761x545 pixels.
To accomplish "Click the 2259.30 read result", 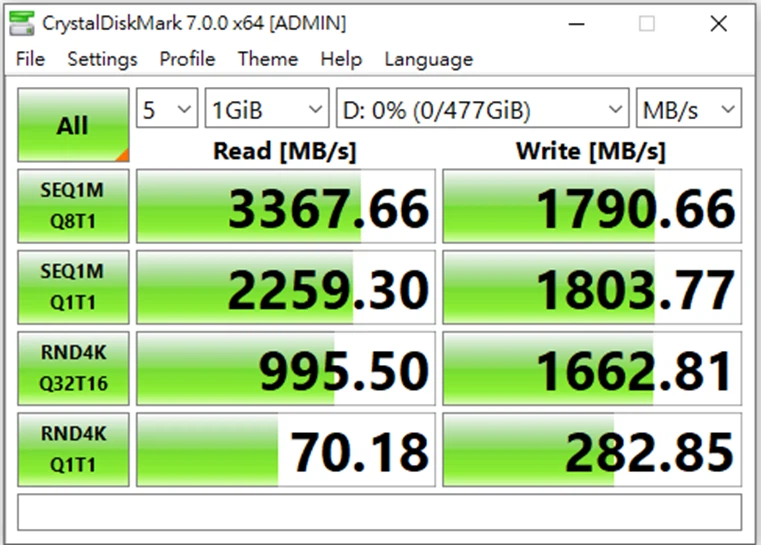I will click(286, 287).
